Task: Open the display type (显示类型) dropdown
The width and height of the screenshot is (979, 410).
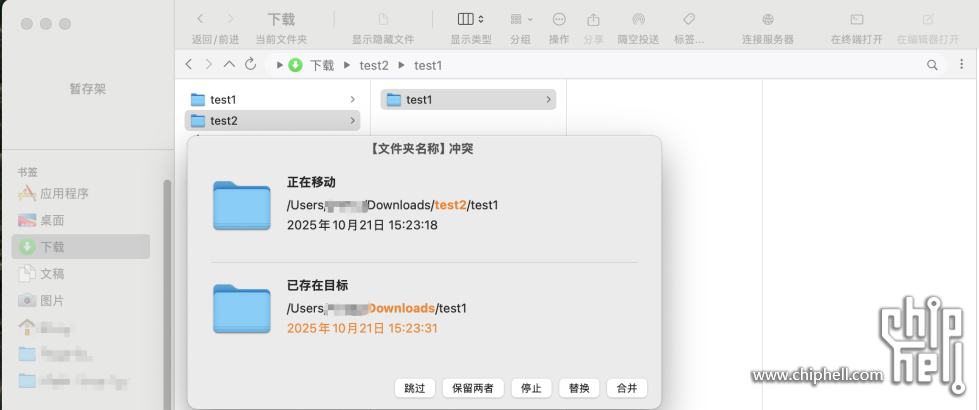Action: tap(470, 20)
